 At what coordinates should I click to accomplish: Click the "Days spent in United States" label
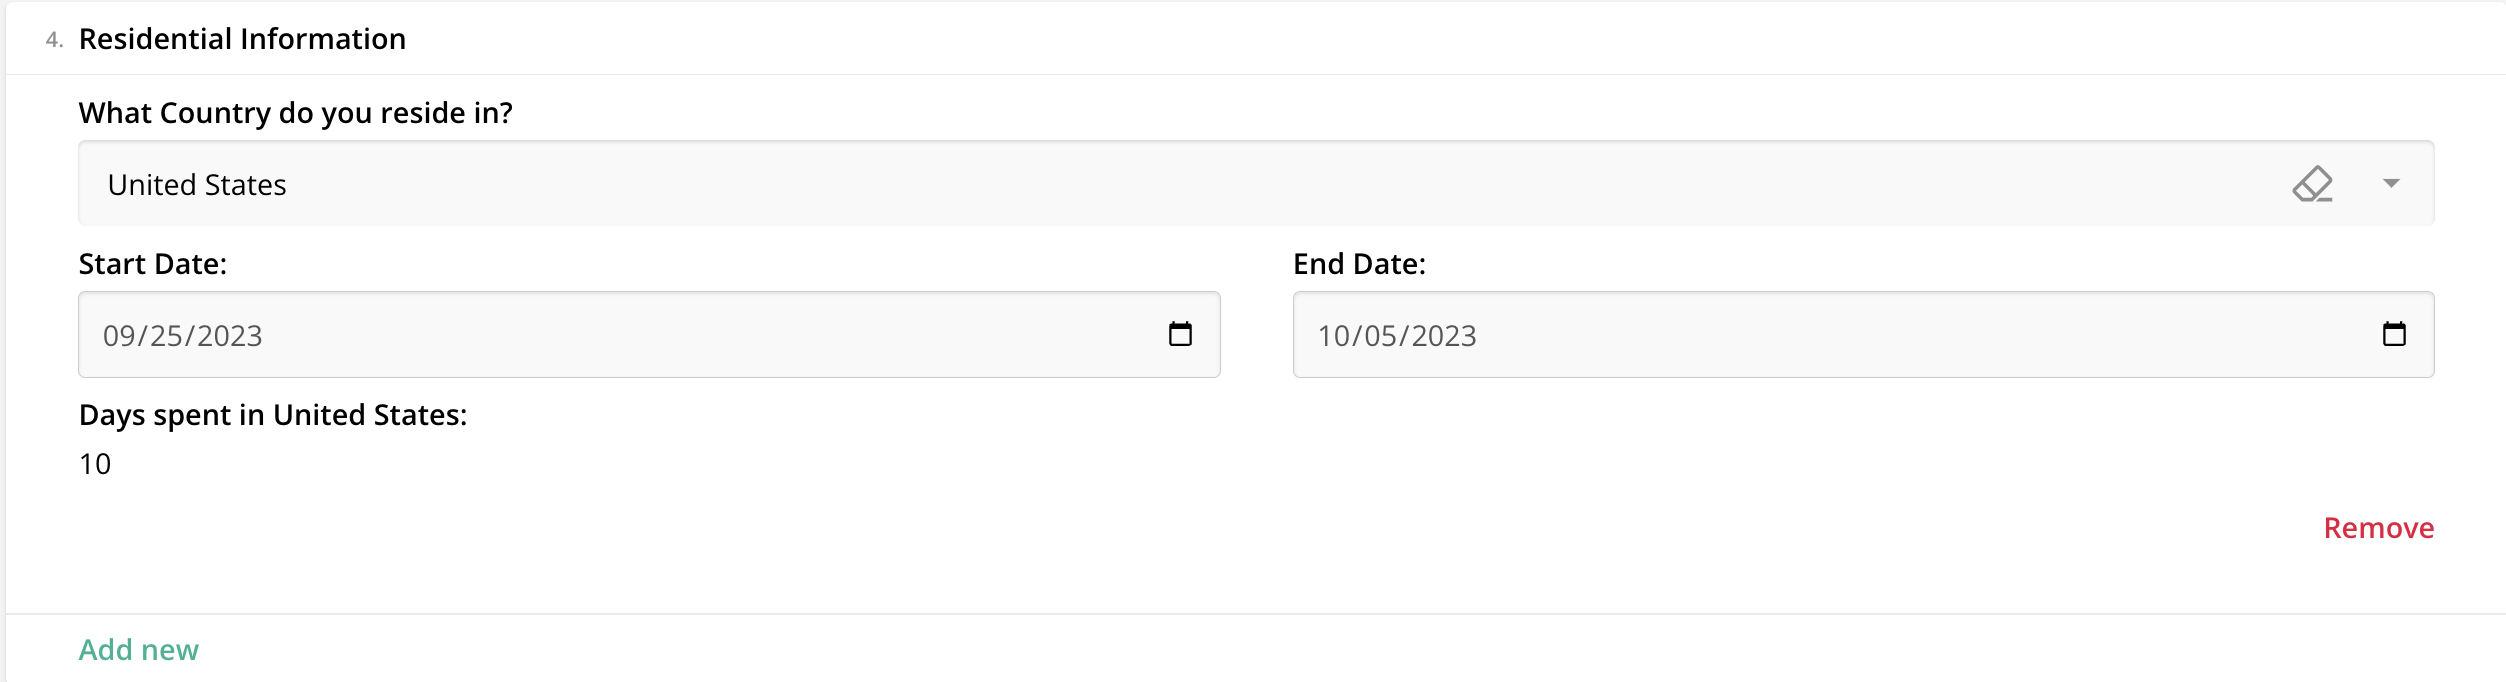273,415
